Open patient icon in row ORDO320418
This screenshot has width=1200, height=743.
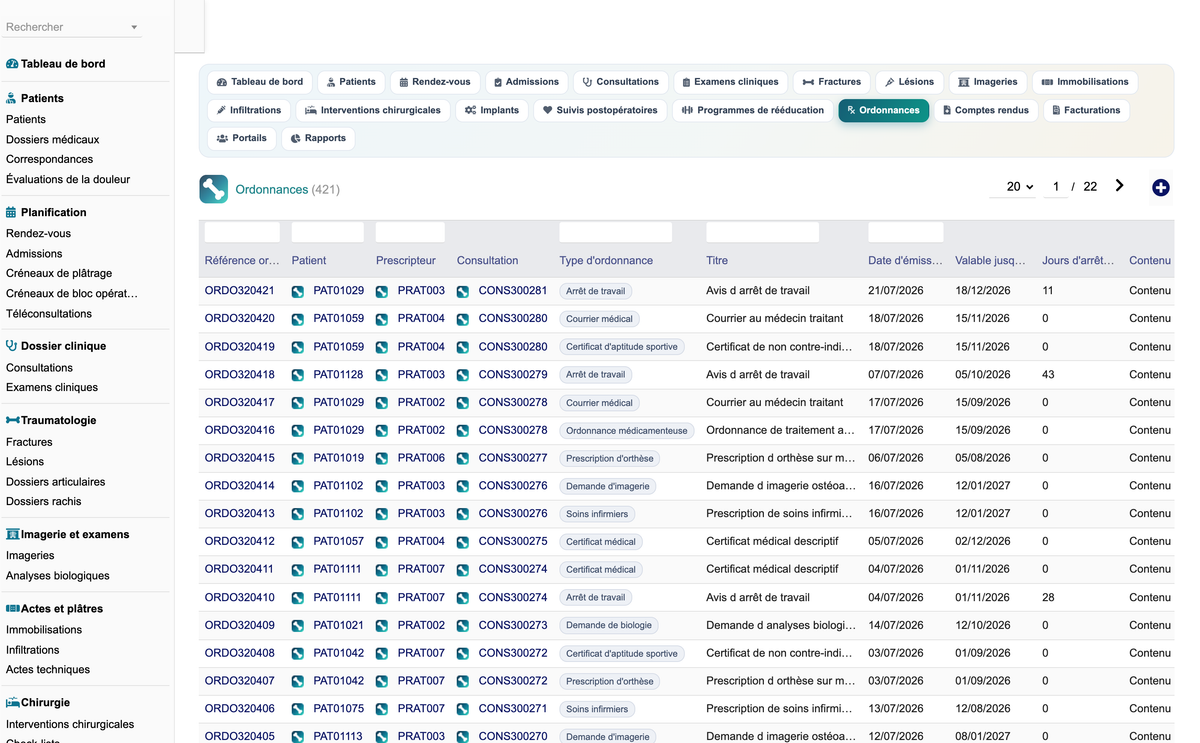[x=298, y=375]
